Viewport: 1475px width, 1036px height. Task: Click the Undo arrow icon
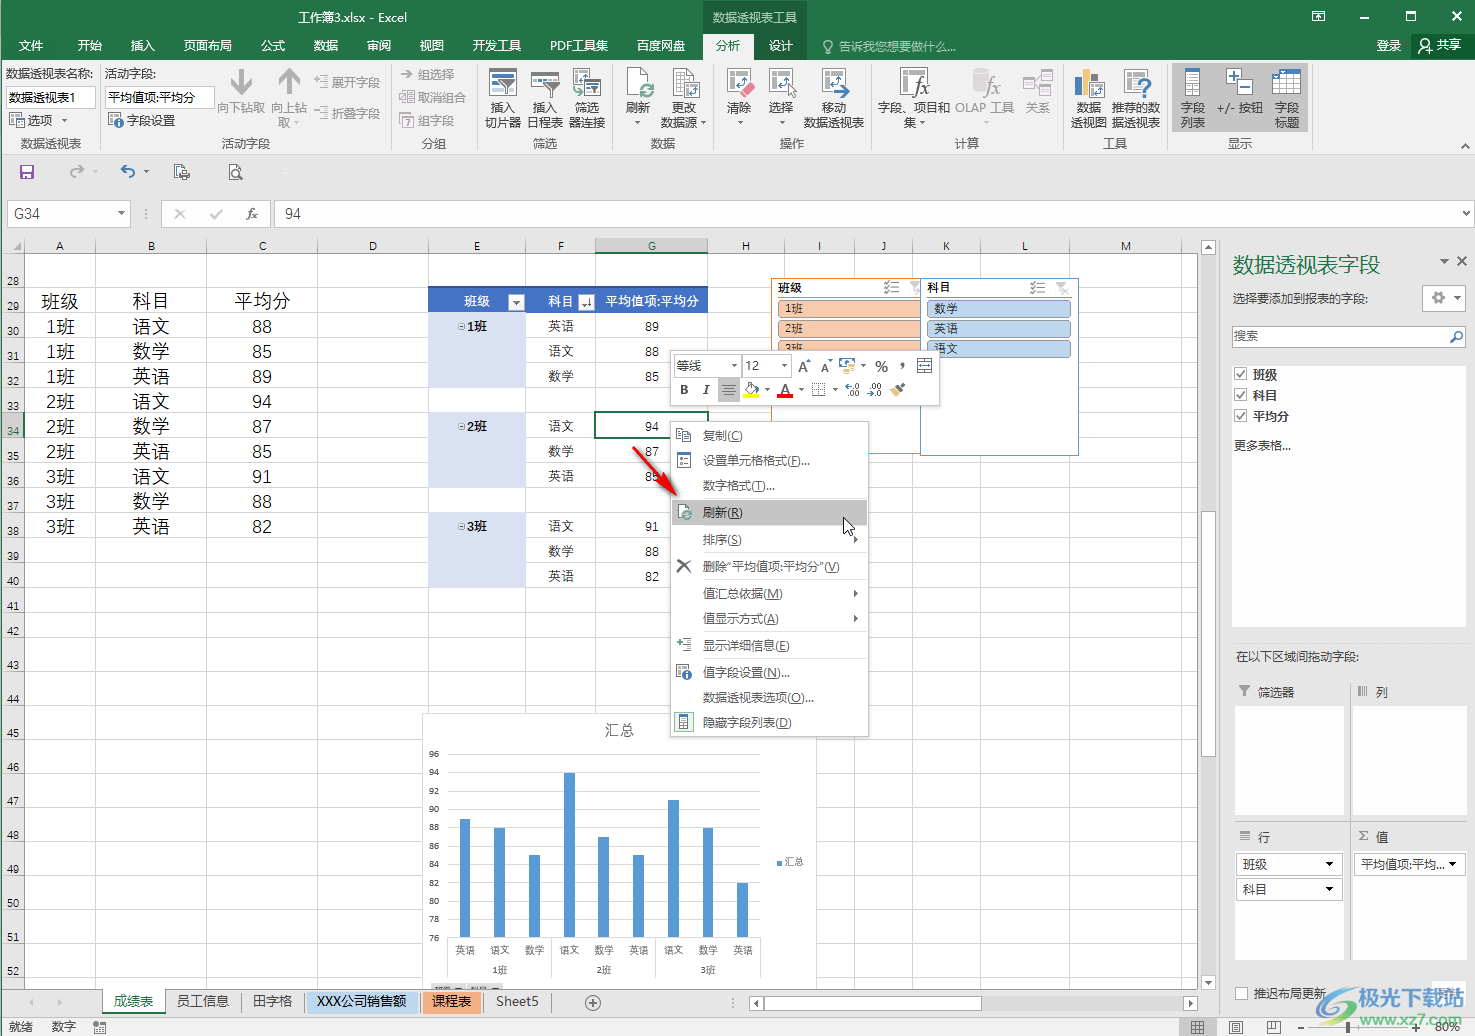pos(128,172)
